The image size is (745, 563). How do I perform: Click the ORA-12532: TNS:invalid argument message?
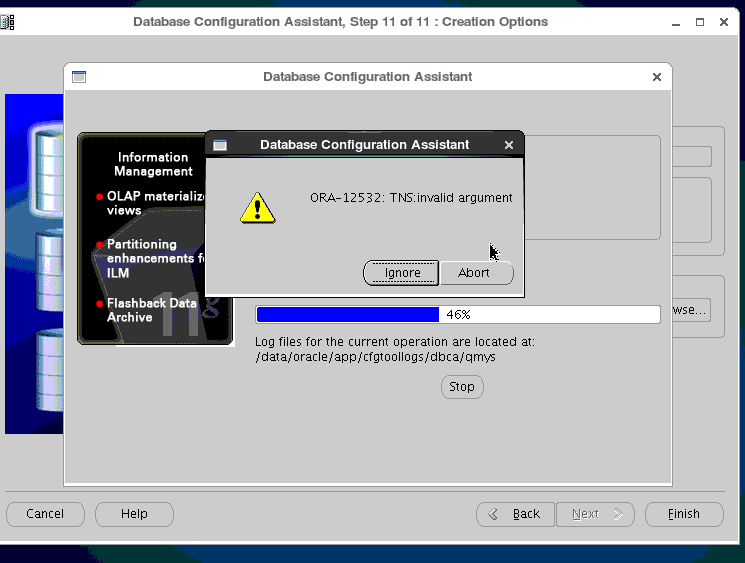(x=411, y=198)
